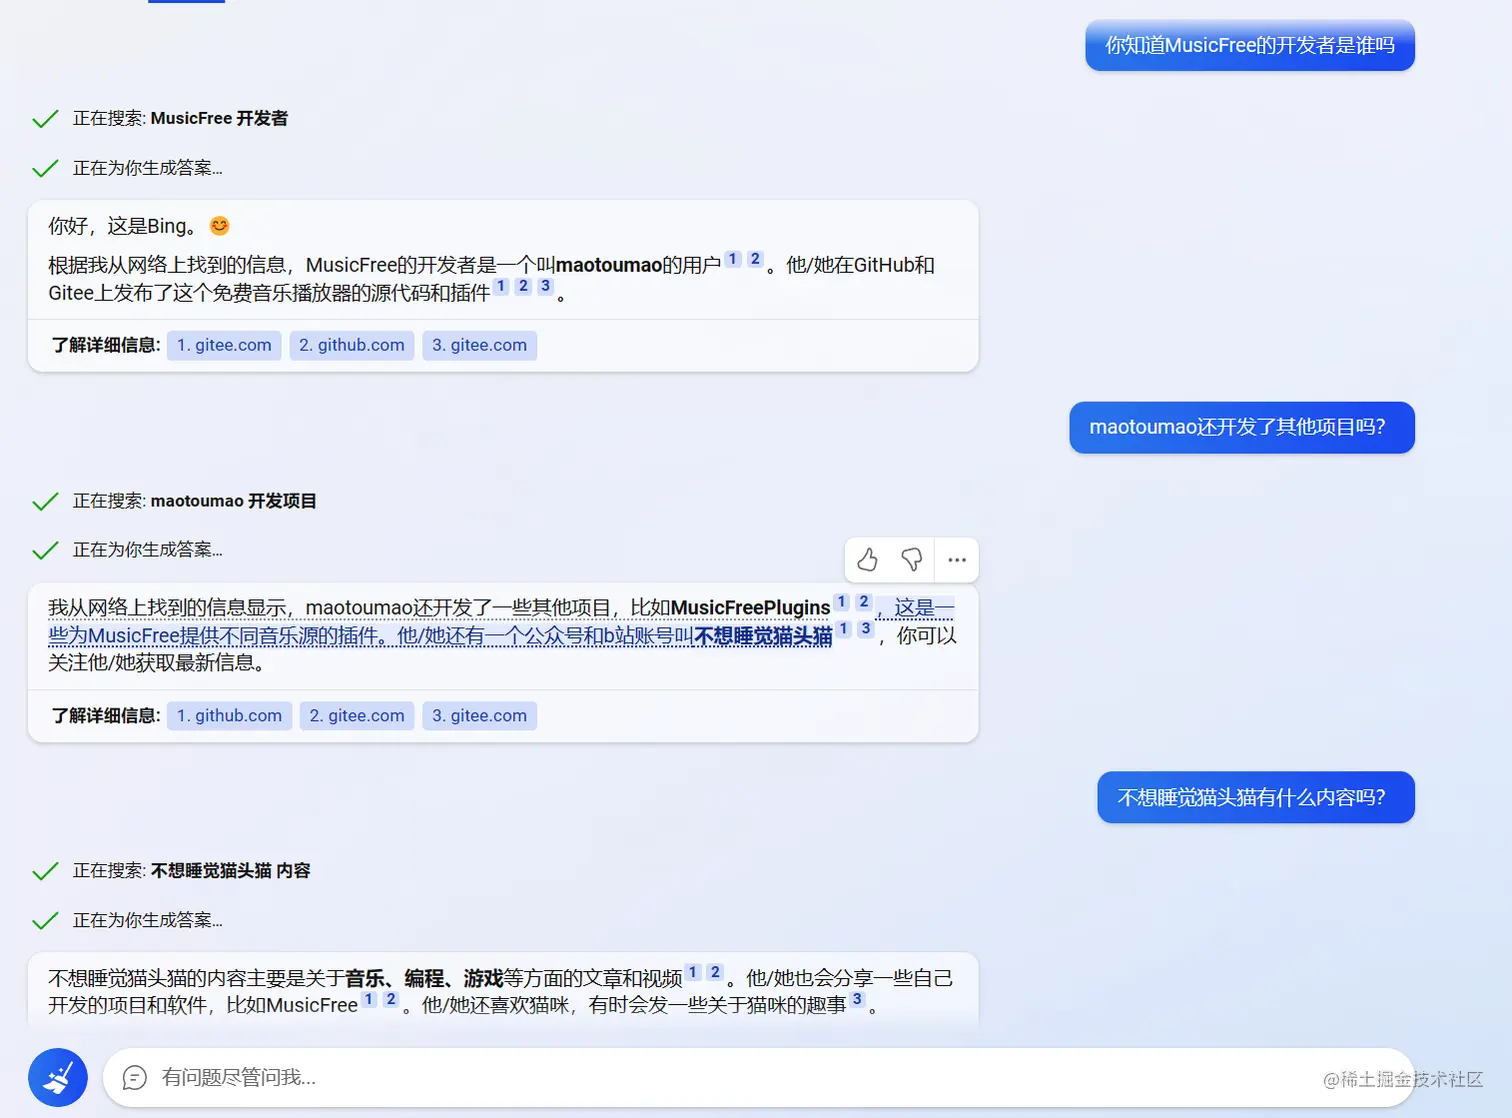1512x1118 pixels.
Task: Open 1. gitee.com link in first answer
Action: pos(224,345)
